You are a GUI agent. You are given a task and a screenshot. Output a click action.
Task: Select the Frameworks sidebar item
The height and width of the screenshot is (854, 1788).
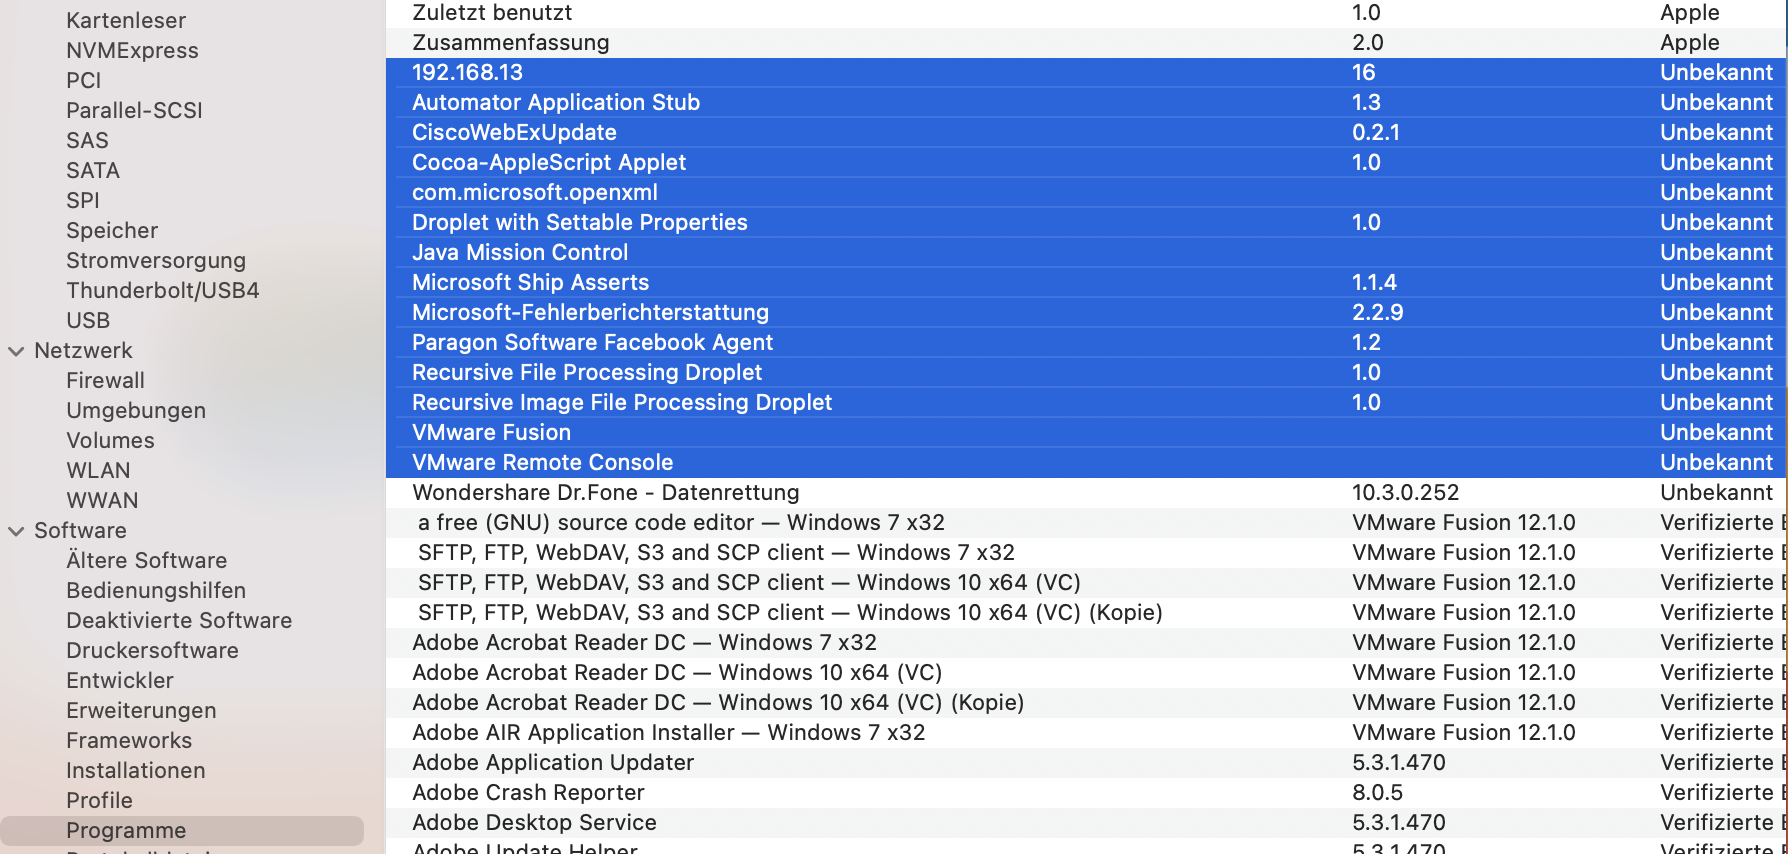click(x=129, y=741)
